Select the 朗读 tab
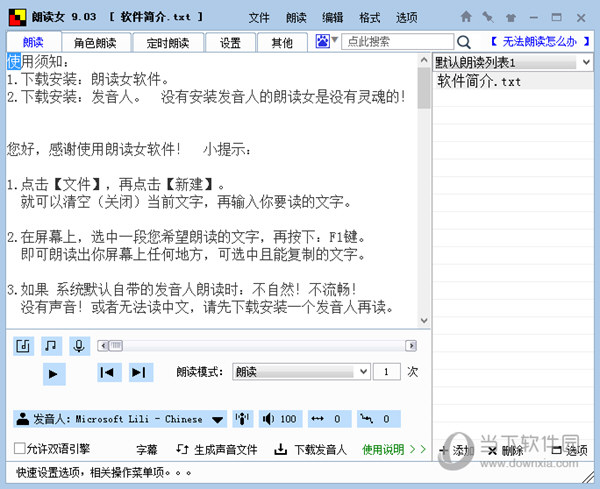This screenshot has width=600, height=489. (34, 42)
